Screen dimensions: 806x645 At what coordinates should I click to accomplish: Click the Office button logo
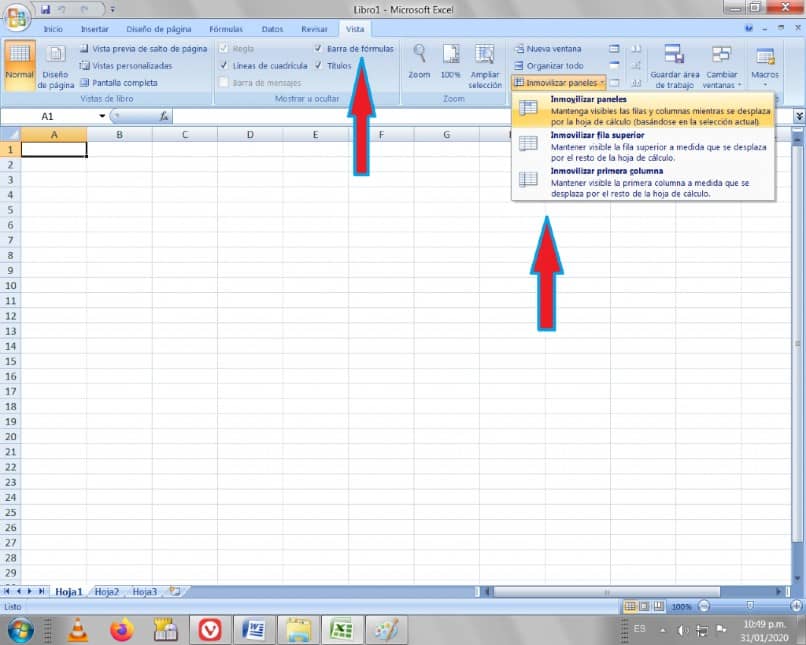[17, 17]
